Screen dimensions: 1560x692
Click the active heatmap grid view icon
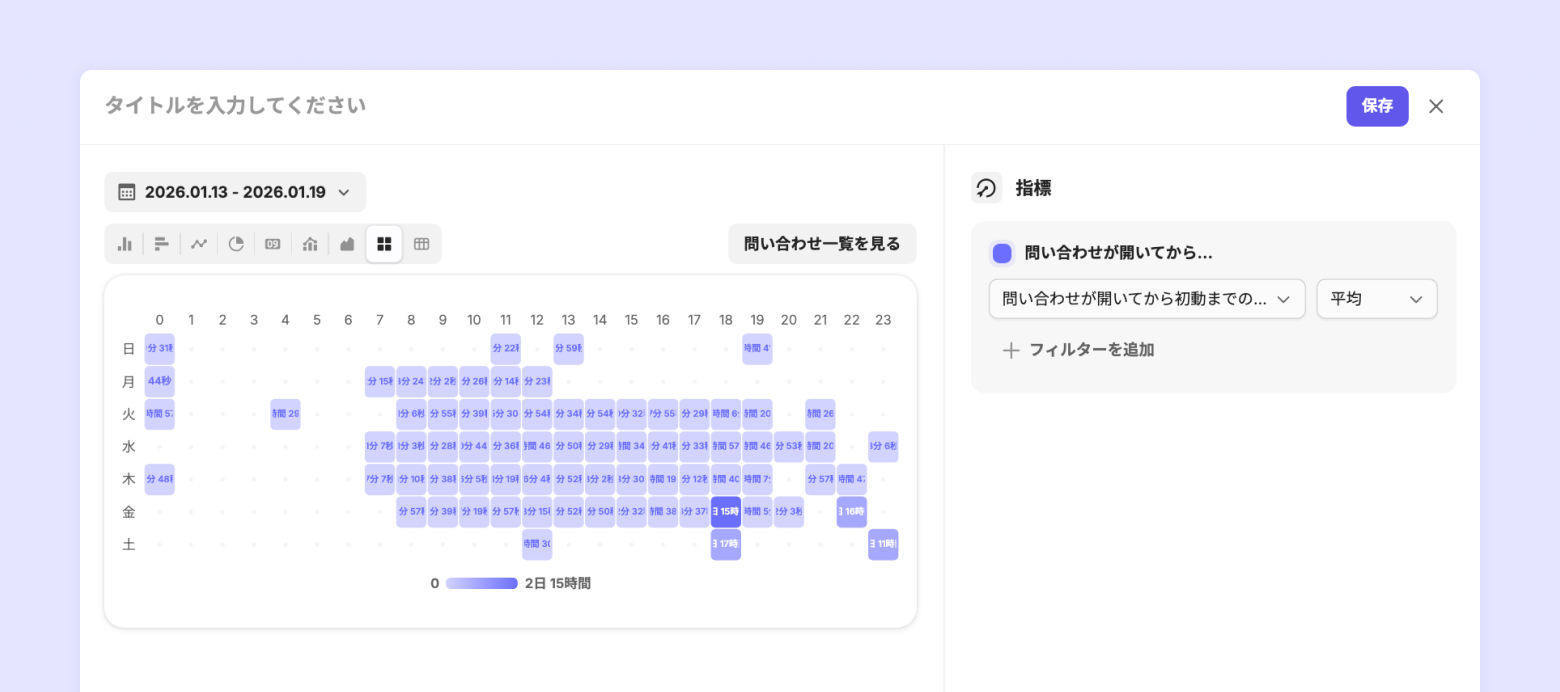point(384,244)
